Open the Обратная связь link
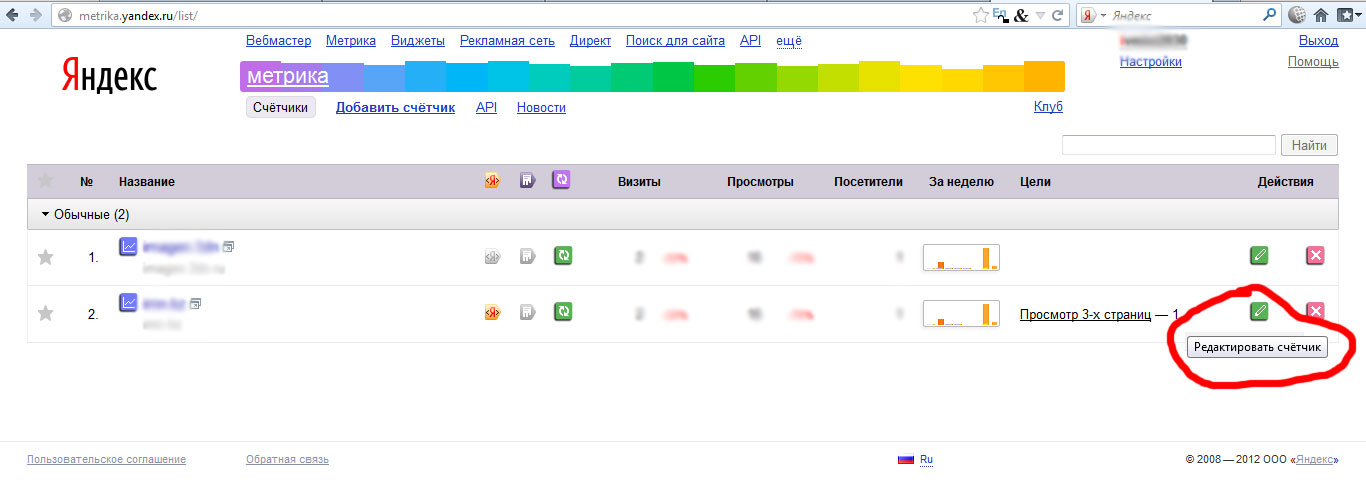Screen dimensions: 1366x491 [x=287, y=460]
